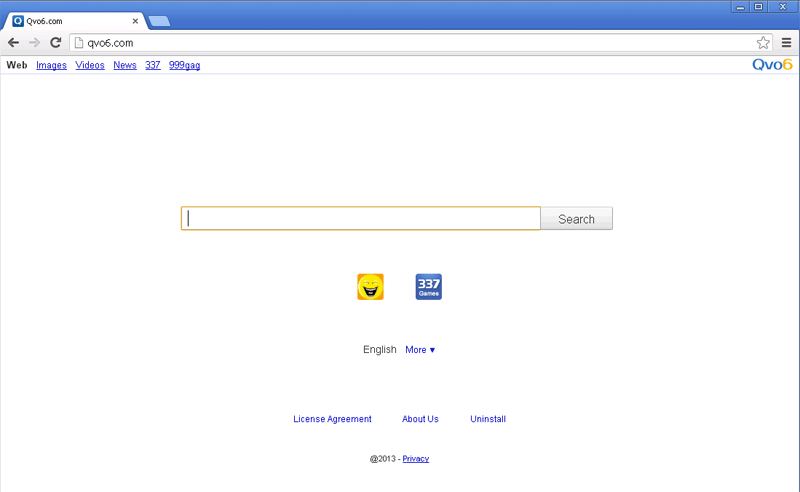Screen dimensions: 800x492
Task: Open a new tab
Action: click(159, 21)
